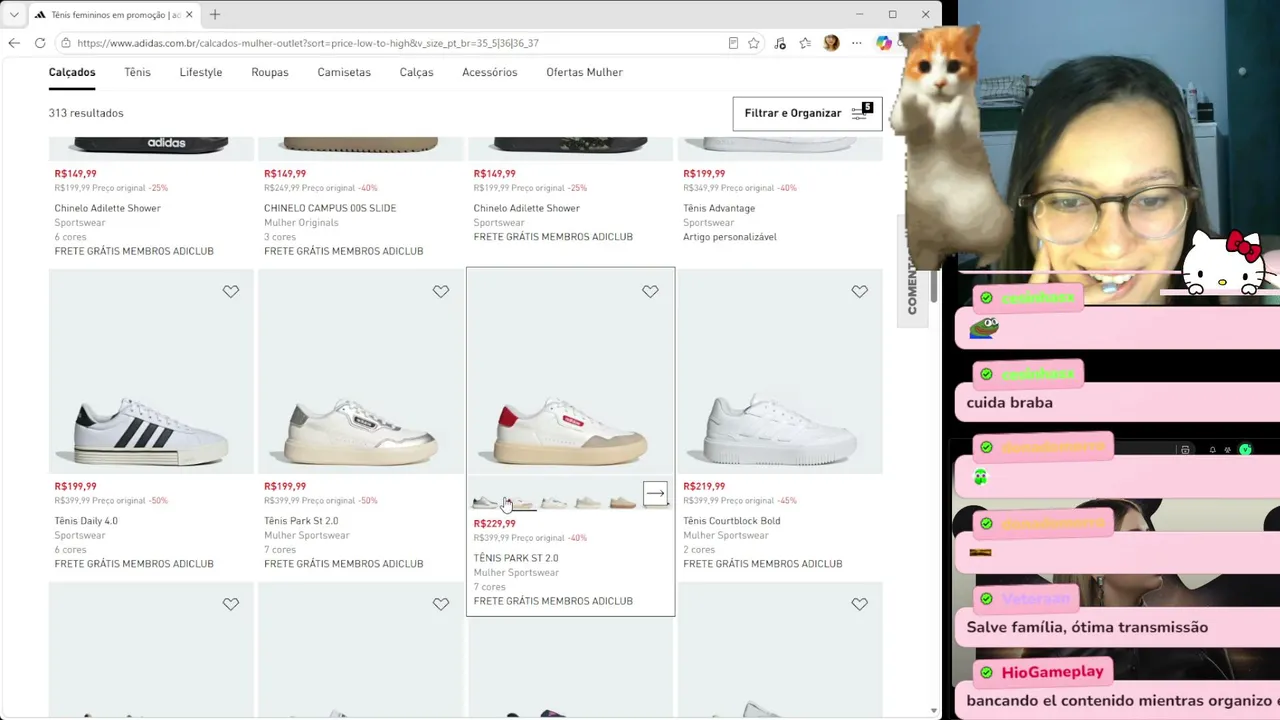Viewport: 1280px width, 720px height.
Task: Select the Calçados category tab
Action: pyautogui.click(x=72, y=72)
